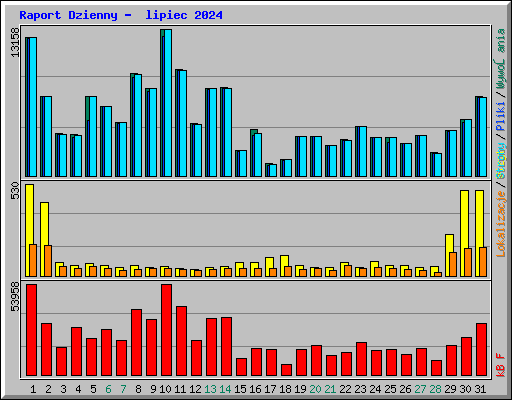Click the day 14 green axis label
Viewport: 512px width, 400px height.
click(225, 389)
